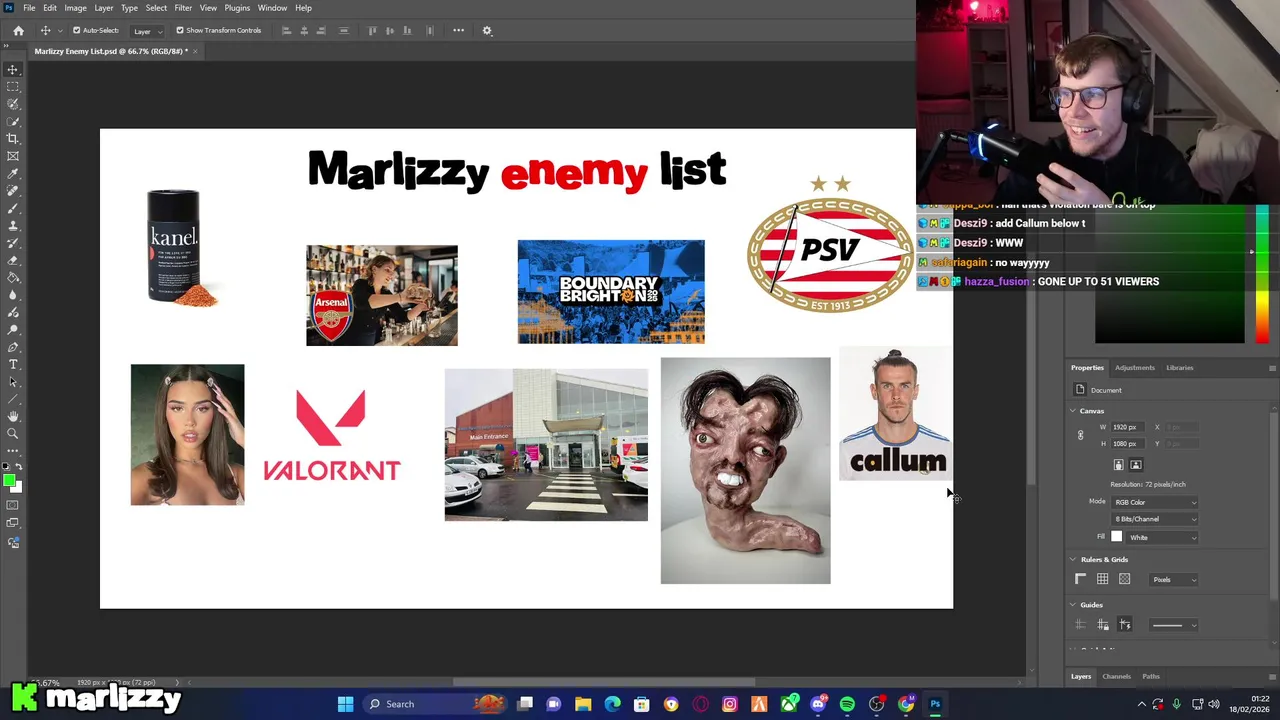Screen dimensions: 1280x720
Task: Collapse the Guides section
Action: pyautogui.click(x=1073, y=605)
